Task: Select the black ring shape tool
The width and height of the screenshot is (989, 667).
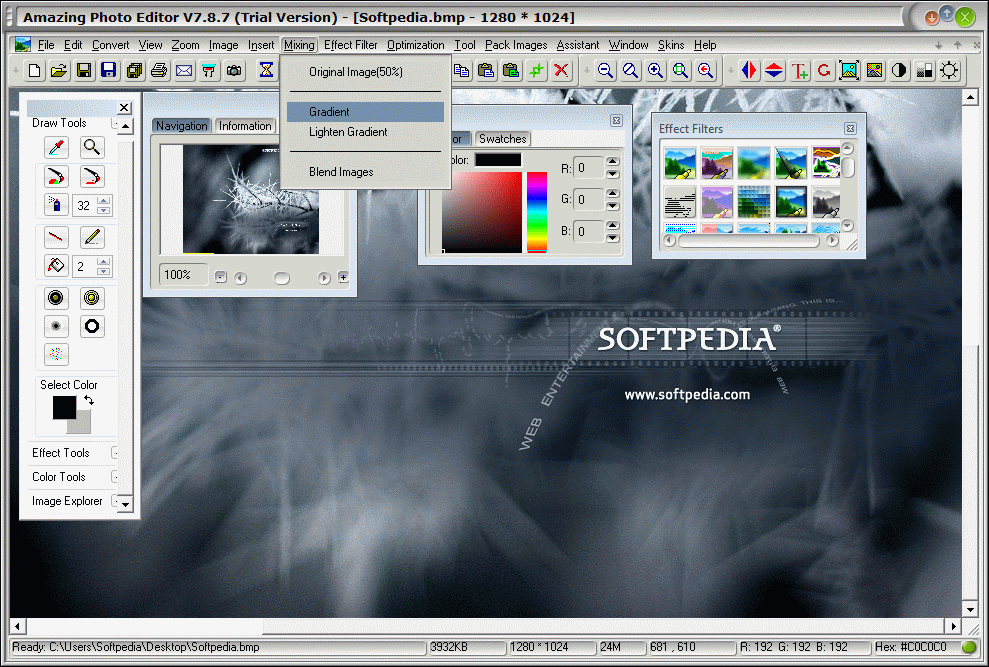Action: point(92,326)
